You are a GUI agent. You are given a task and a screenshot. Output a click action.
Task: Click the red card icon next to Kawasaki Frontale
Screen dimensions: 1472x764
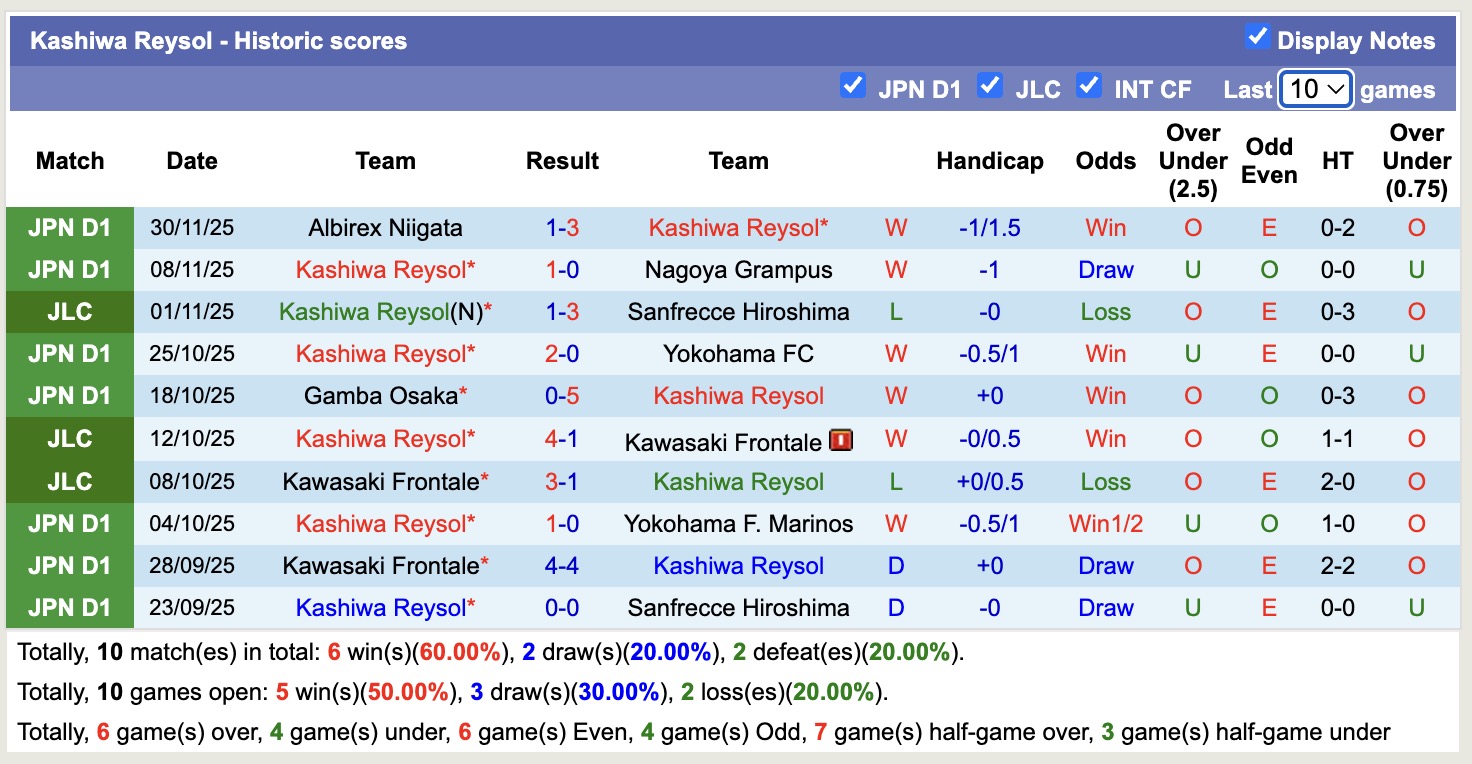[x=839, y=438]
